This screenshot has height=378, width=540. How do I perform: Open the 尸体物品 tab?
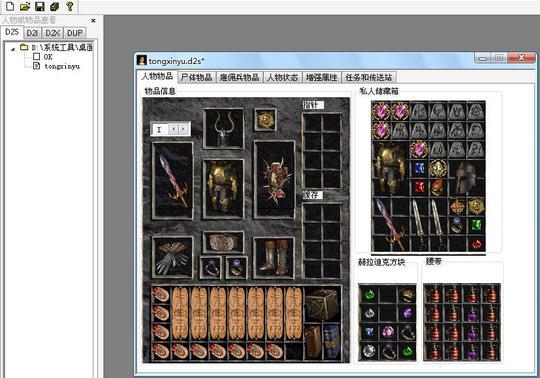[196, 77]
